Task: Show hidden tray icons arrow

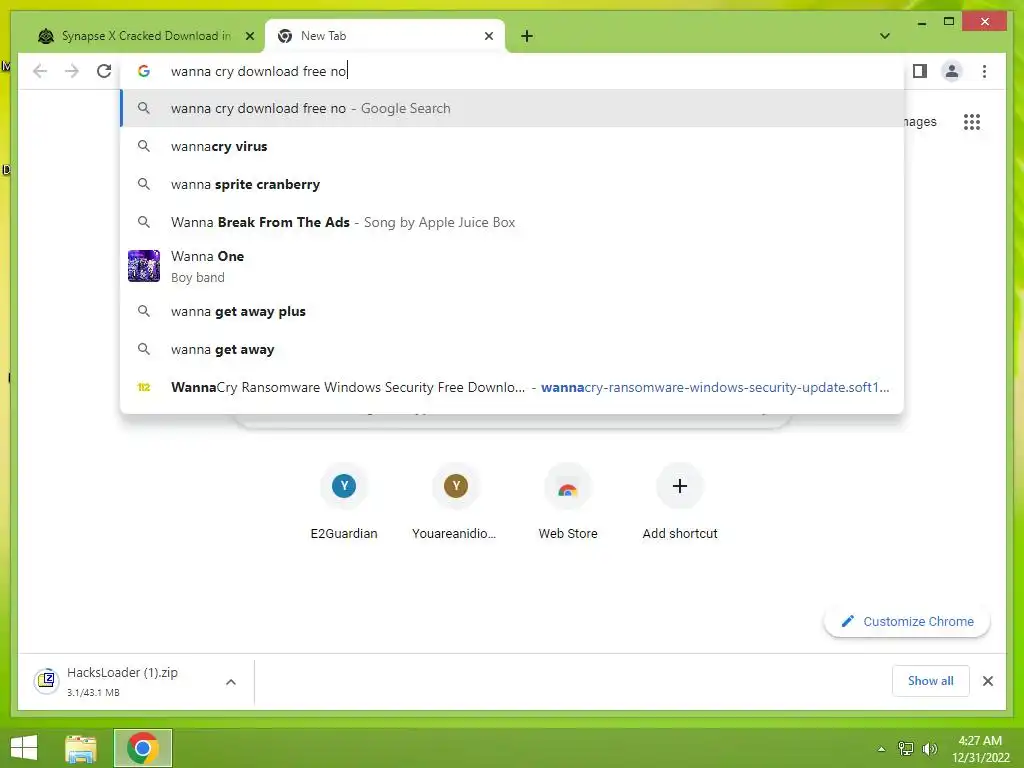Action: (x=881, y=749)
